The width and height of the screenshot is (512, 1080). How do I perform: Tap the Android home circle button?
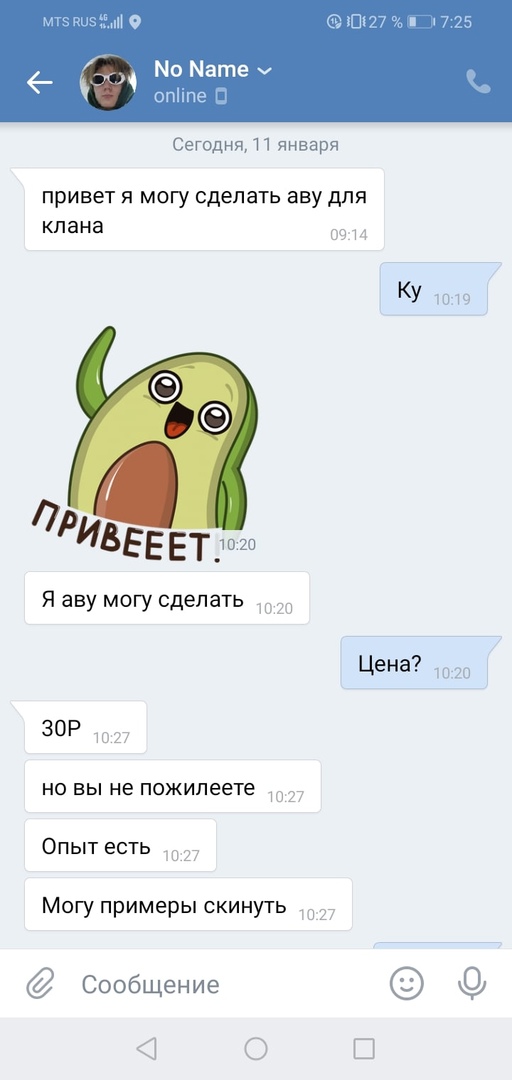256,1048
